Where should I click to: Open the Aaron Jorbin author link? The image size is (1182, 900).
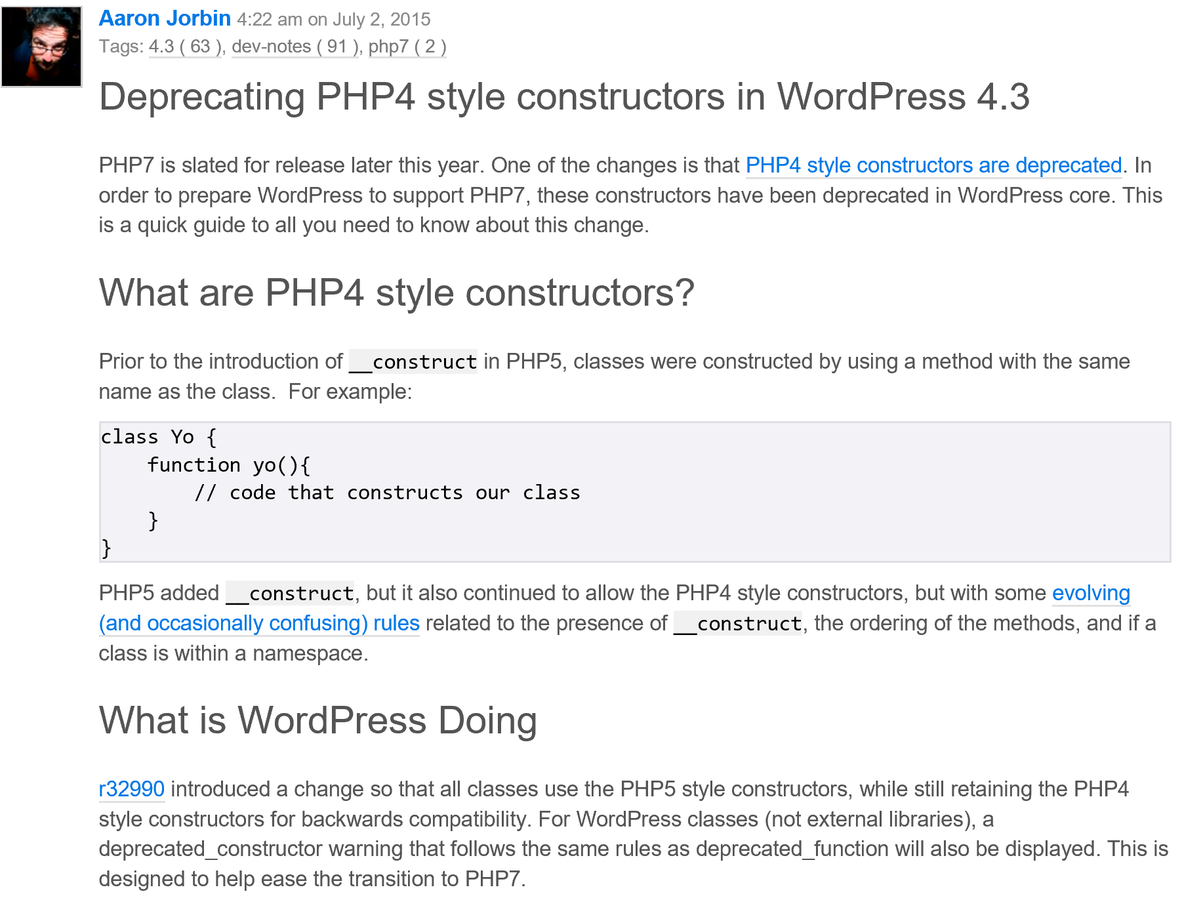tap(164, 18)
